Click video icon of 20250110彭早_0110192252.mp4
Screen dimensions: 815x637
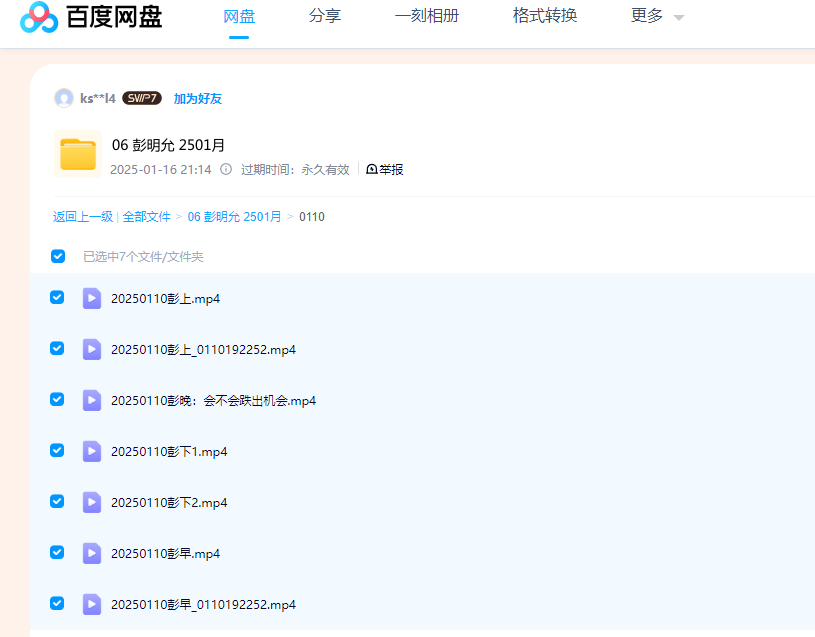tap(92, 604)
